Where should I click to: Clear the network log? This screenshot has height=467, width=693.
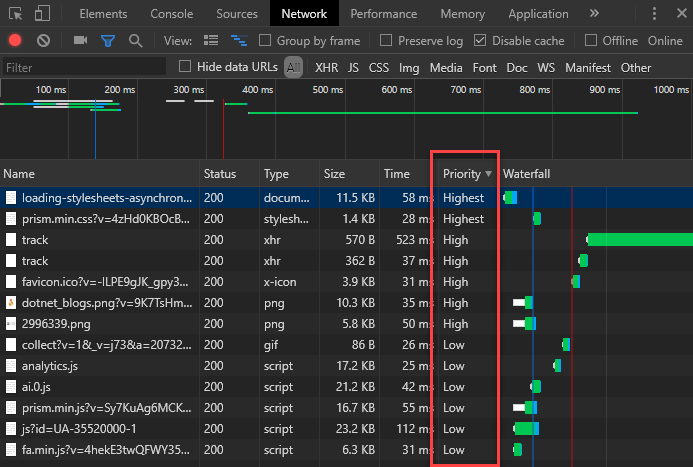(43, 41)
